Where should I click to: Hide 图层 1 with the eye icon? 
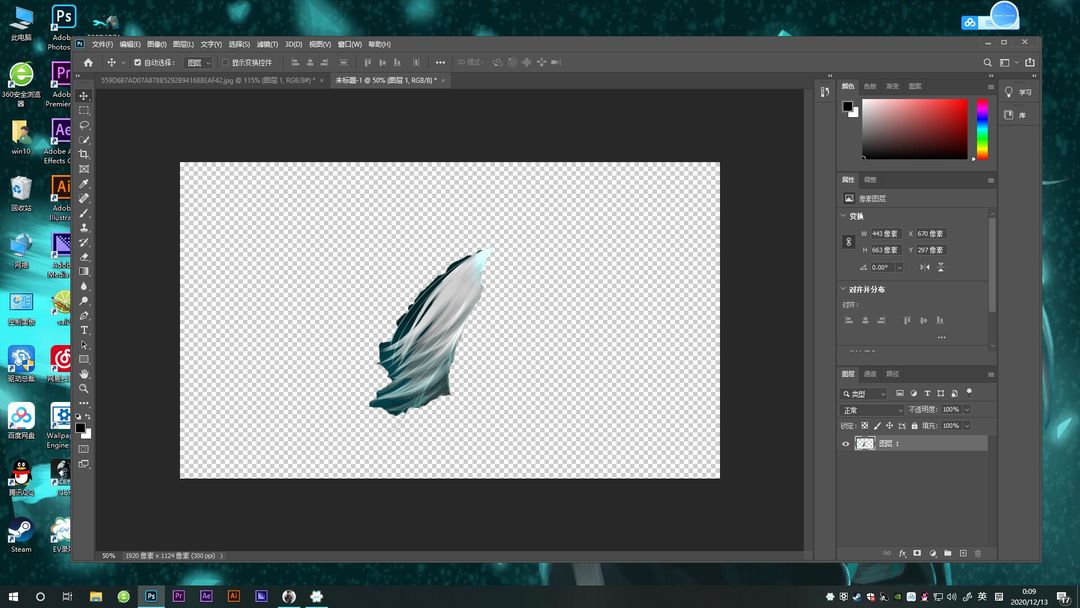point(846,444)
